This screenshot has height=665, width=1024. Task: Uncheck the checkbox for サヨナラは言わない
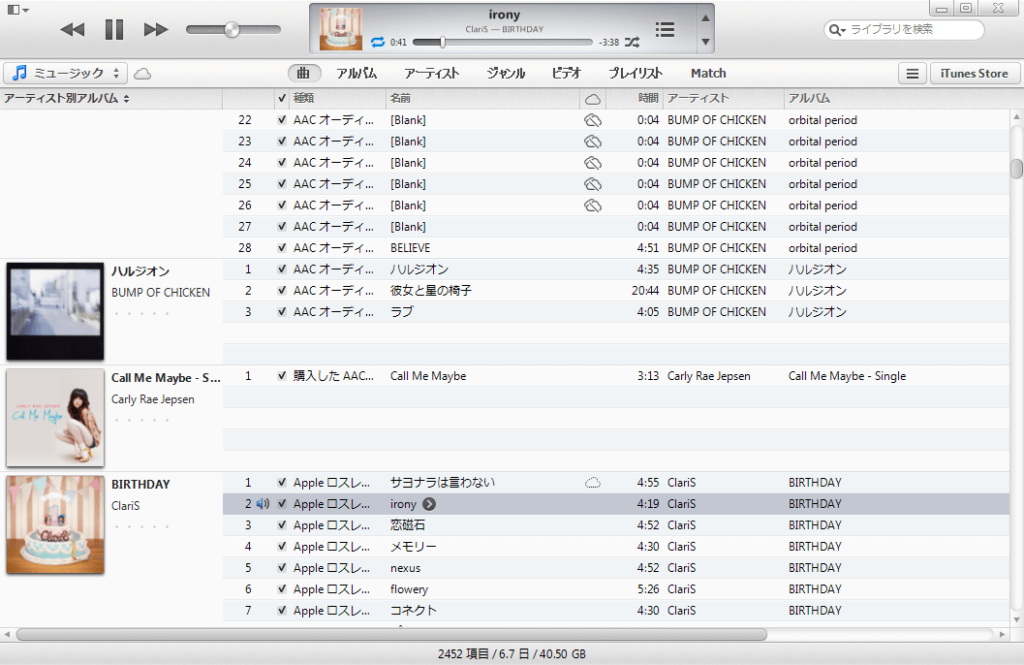[281, 483]
